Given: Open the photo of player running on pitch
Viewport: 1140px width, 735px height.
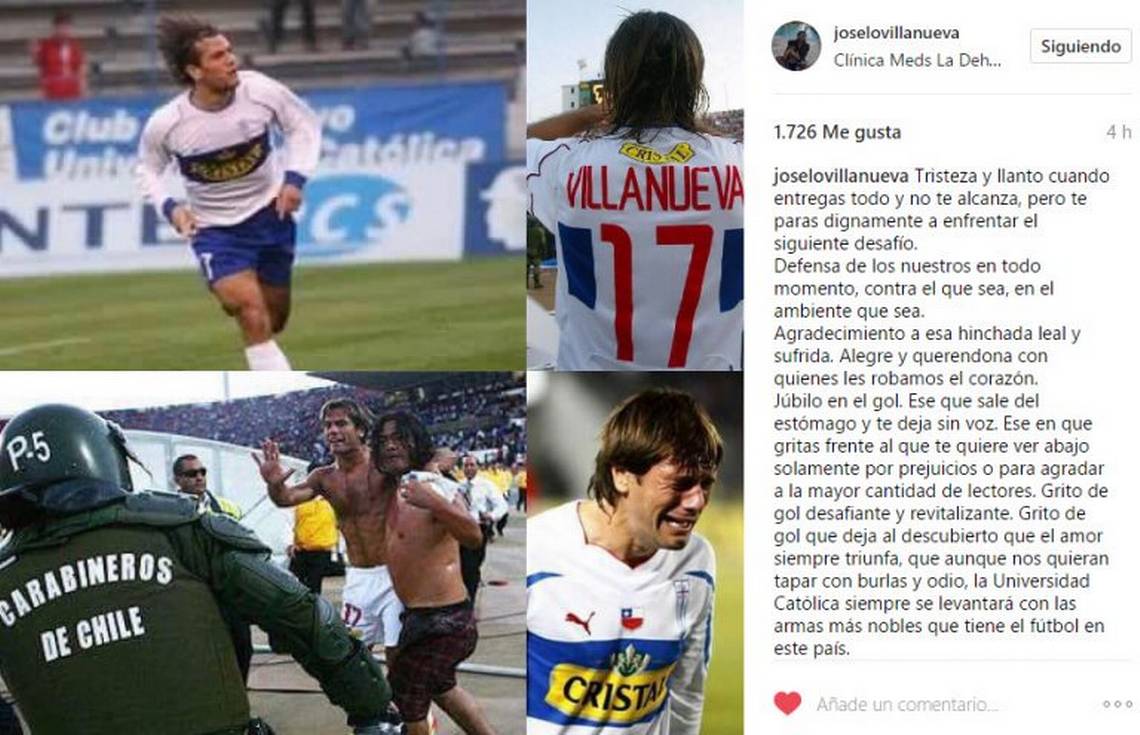Looking at the screenshot, I should coord(262,185).
